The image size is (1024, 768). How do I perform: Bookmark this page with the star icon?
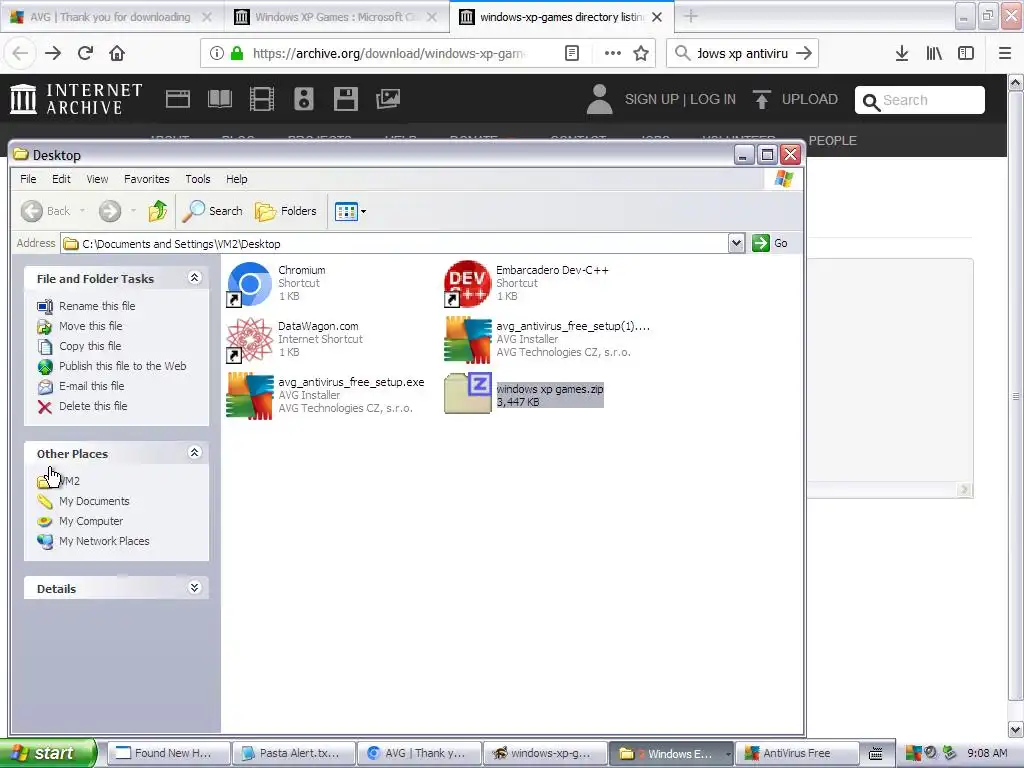click(x=641, y=54)
